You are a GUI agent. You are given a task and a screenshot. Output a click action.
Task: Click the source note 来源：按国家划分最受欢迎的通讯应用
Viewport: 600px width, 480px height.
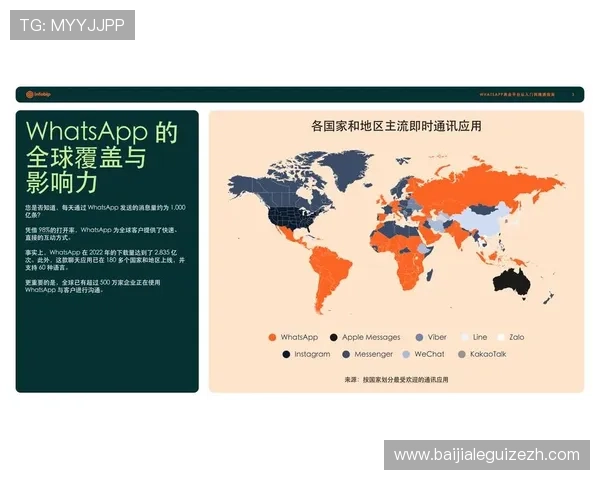[x=396, y=380]
